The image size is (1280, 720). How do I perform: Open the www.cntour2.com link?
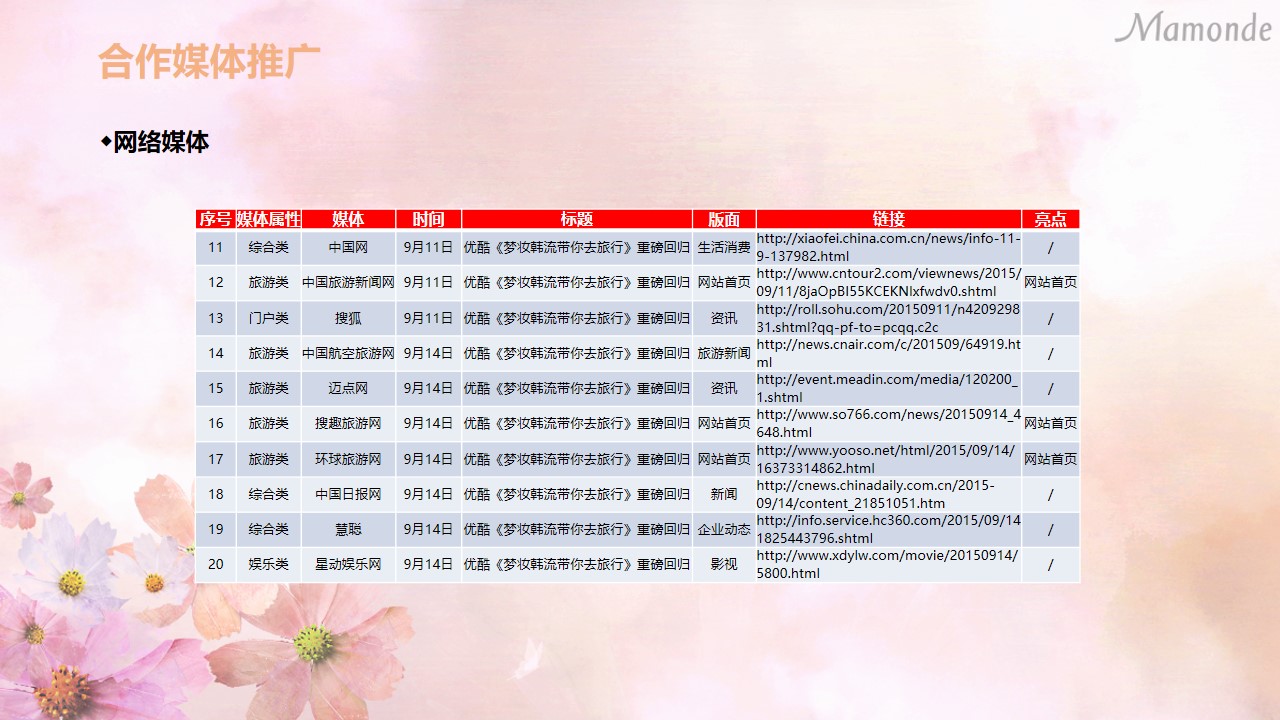(x=888, y=282)
